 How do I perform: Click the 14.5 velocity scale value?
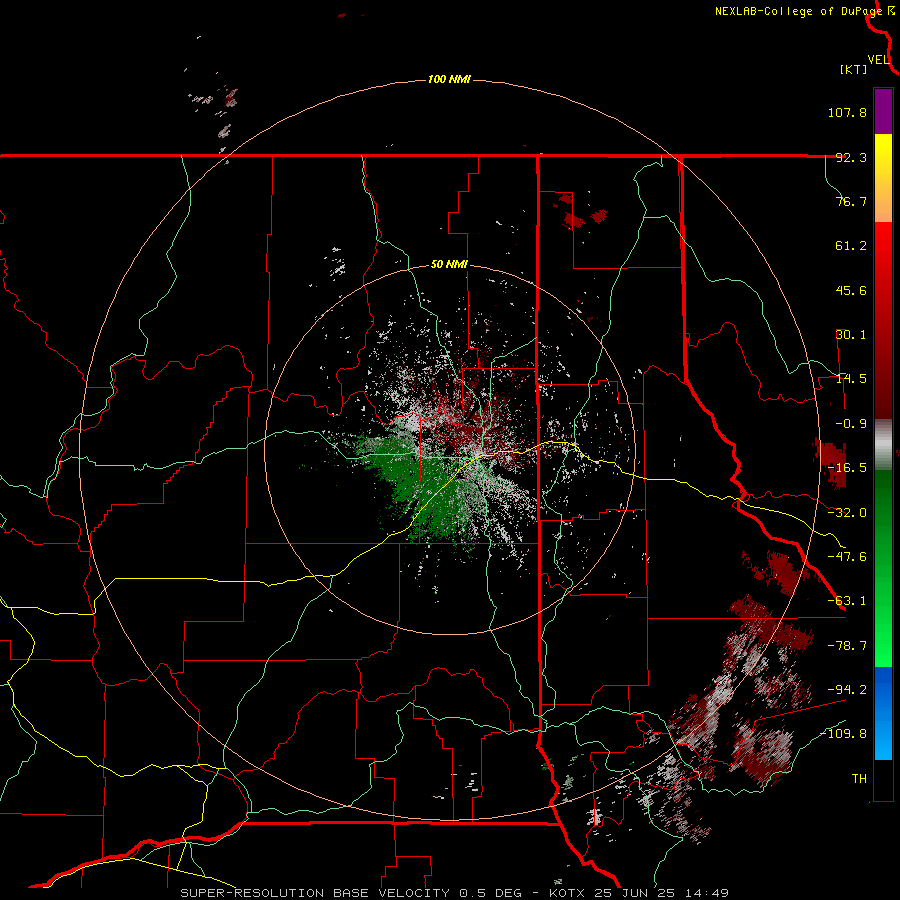[851, 379]
